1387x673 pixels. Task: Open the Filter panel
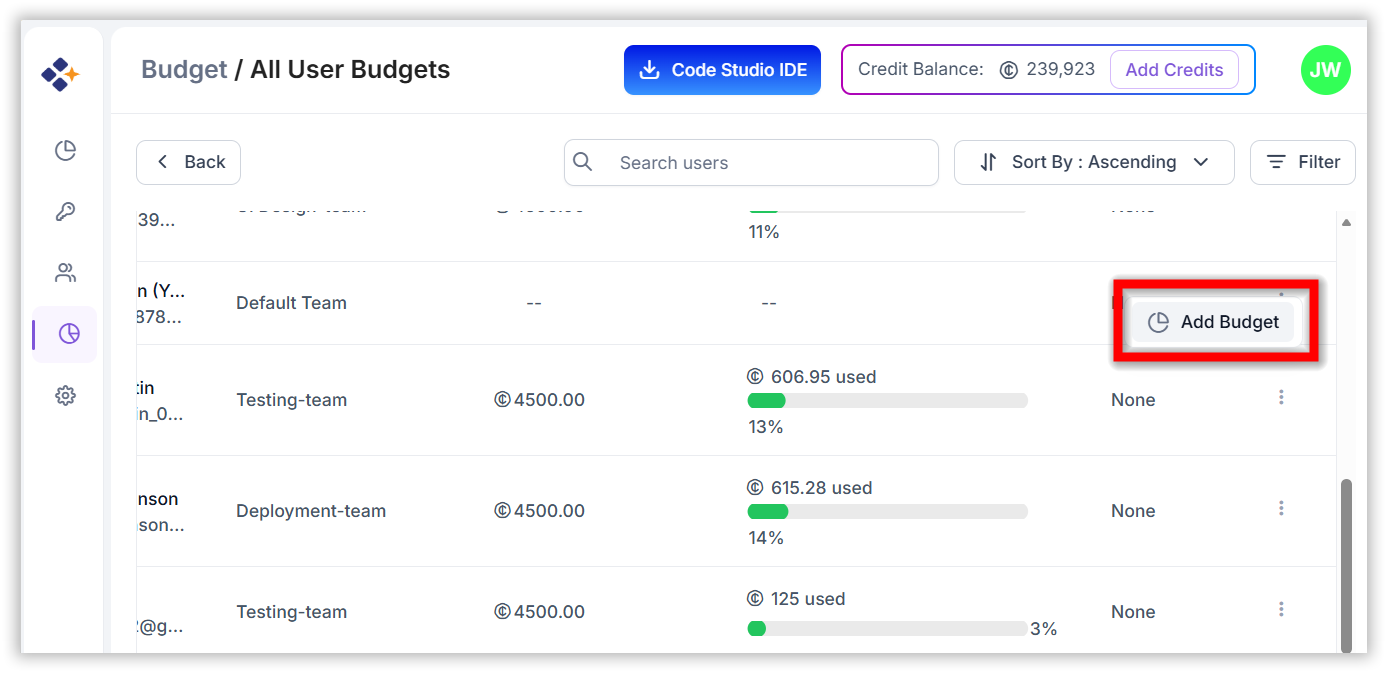[1302, 162]
